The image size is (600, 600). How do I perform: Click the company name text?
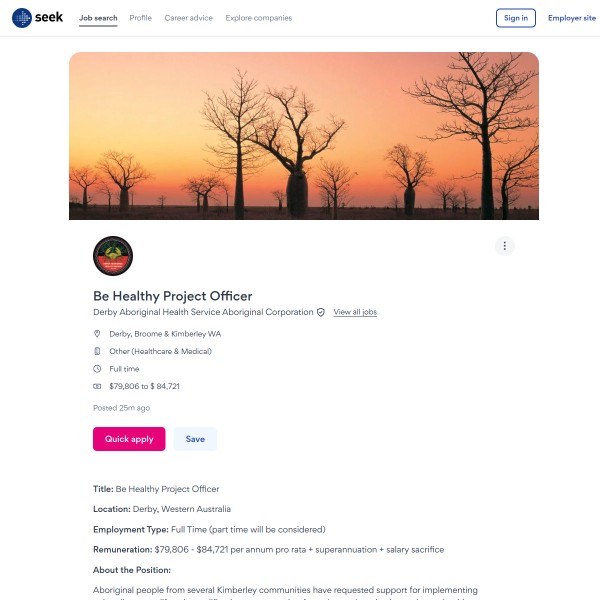pyautogui.click(x=203, y=312)
